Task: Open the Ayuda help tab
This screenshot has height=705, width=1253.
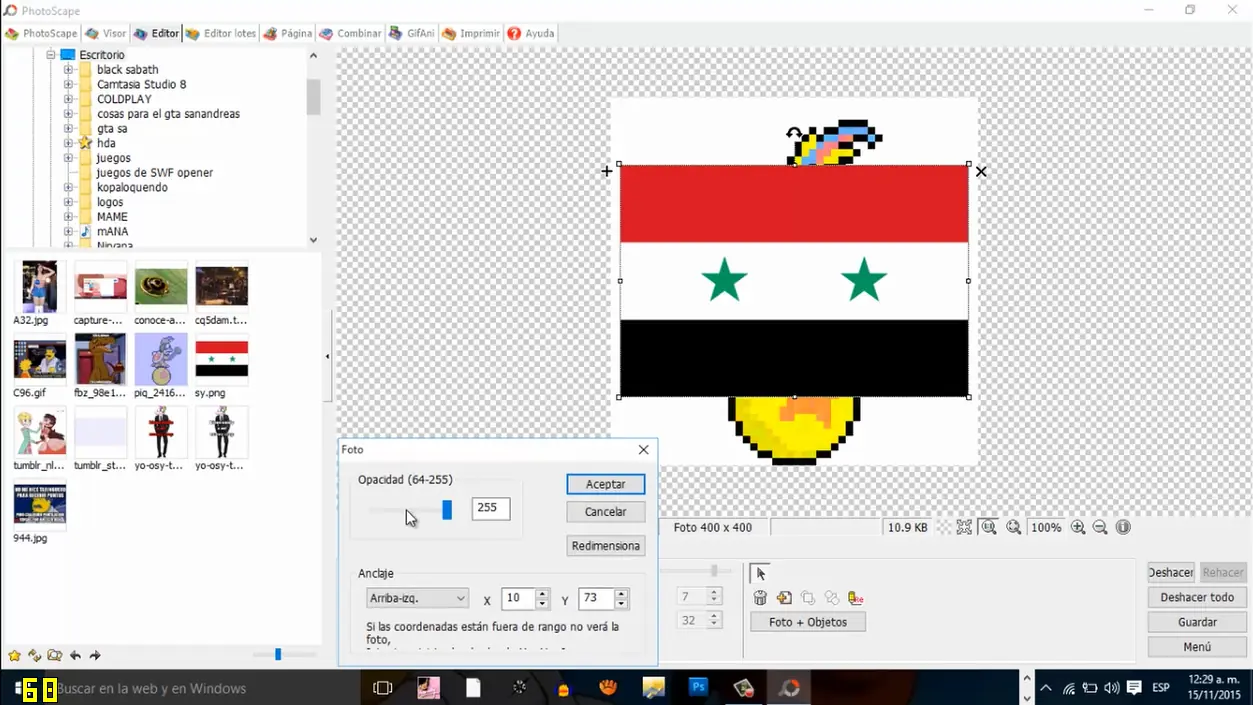Action: coord(531,33)
